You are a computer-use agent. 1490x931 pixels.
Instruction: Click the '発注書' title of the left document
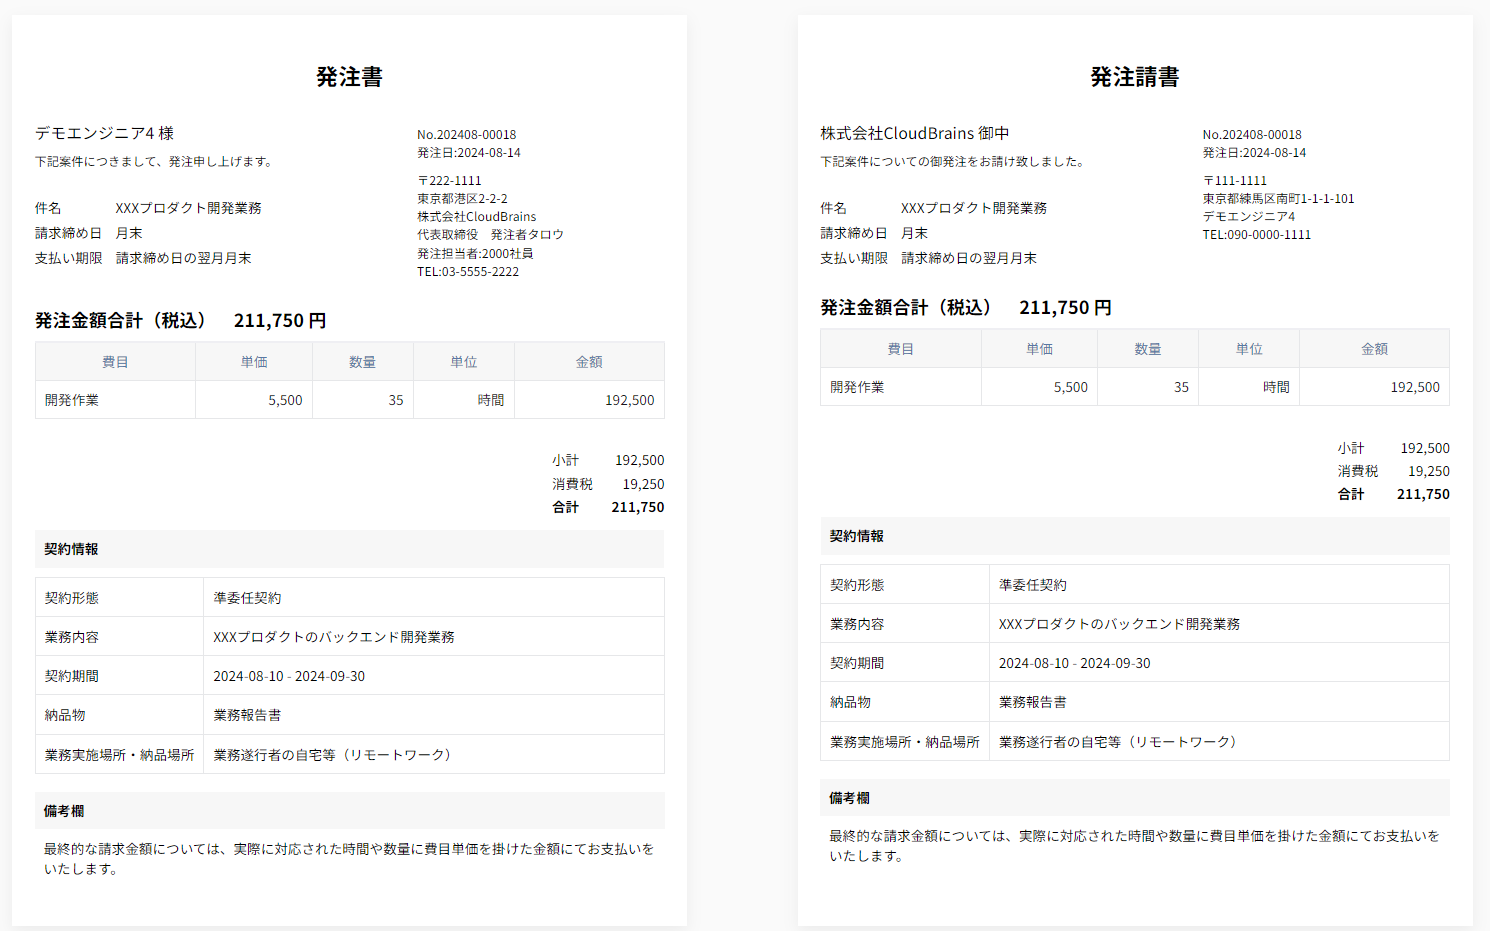click(x=349, y=77)
